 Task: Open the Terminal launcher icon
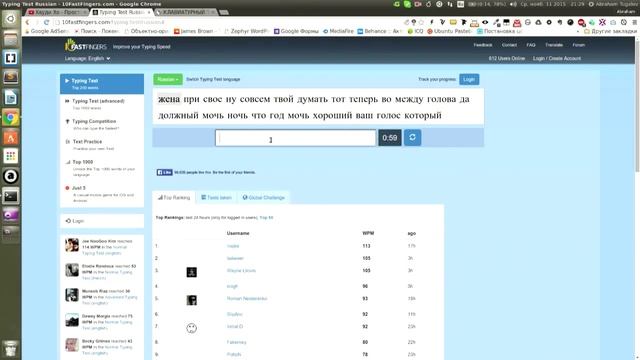[11, 196]
